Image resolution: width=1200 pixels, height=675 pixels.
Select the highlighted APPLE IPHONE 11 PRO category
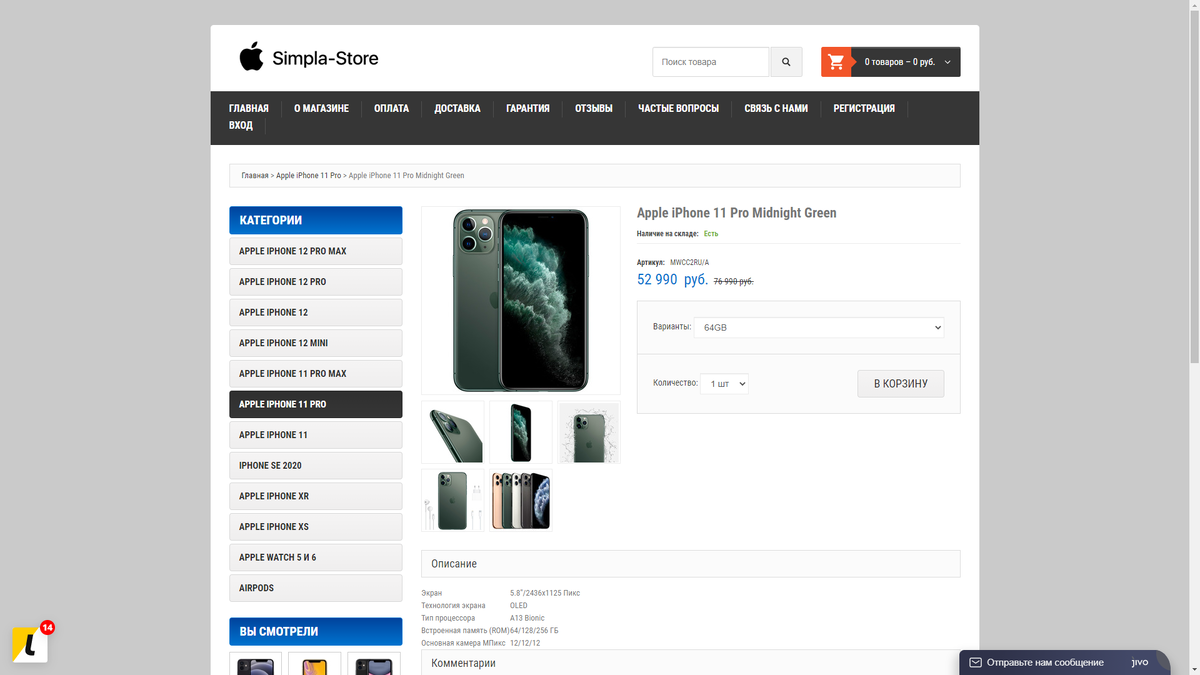pyautogui.click(x=315, y=404)
